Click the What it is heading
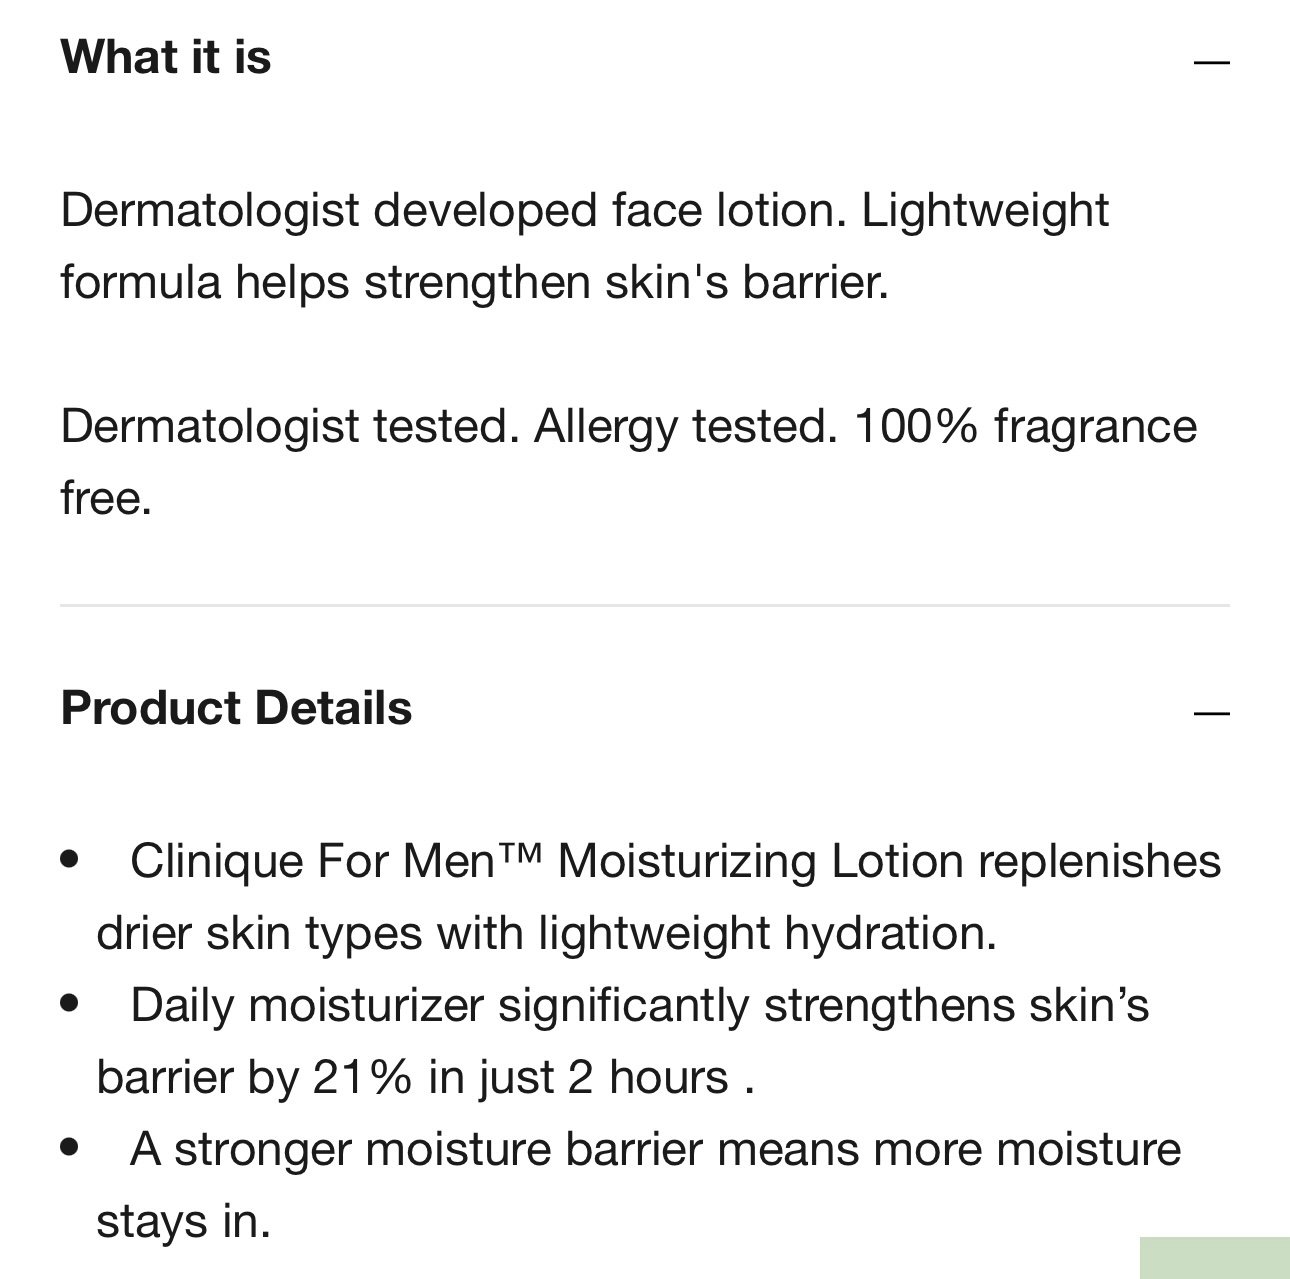 (166, 56)
